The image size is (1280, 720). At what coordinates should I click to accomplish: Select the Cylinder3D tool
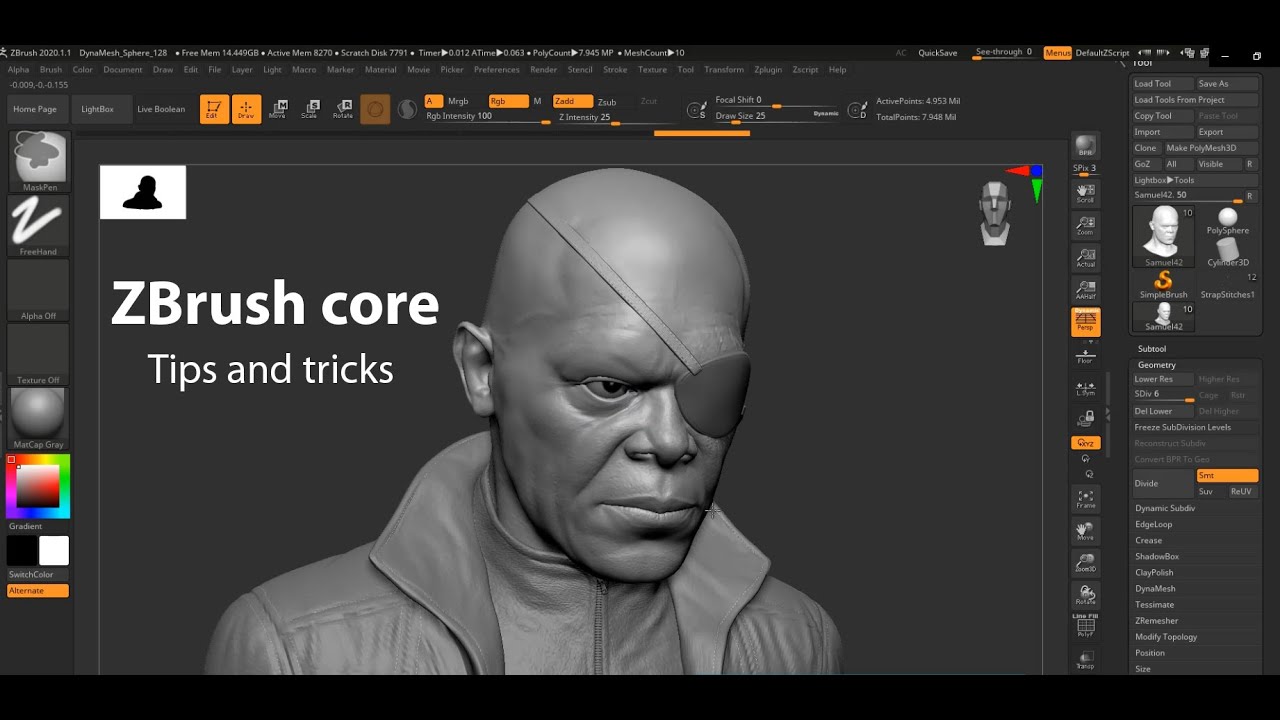click(x=1228, y=252)
